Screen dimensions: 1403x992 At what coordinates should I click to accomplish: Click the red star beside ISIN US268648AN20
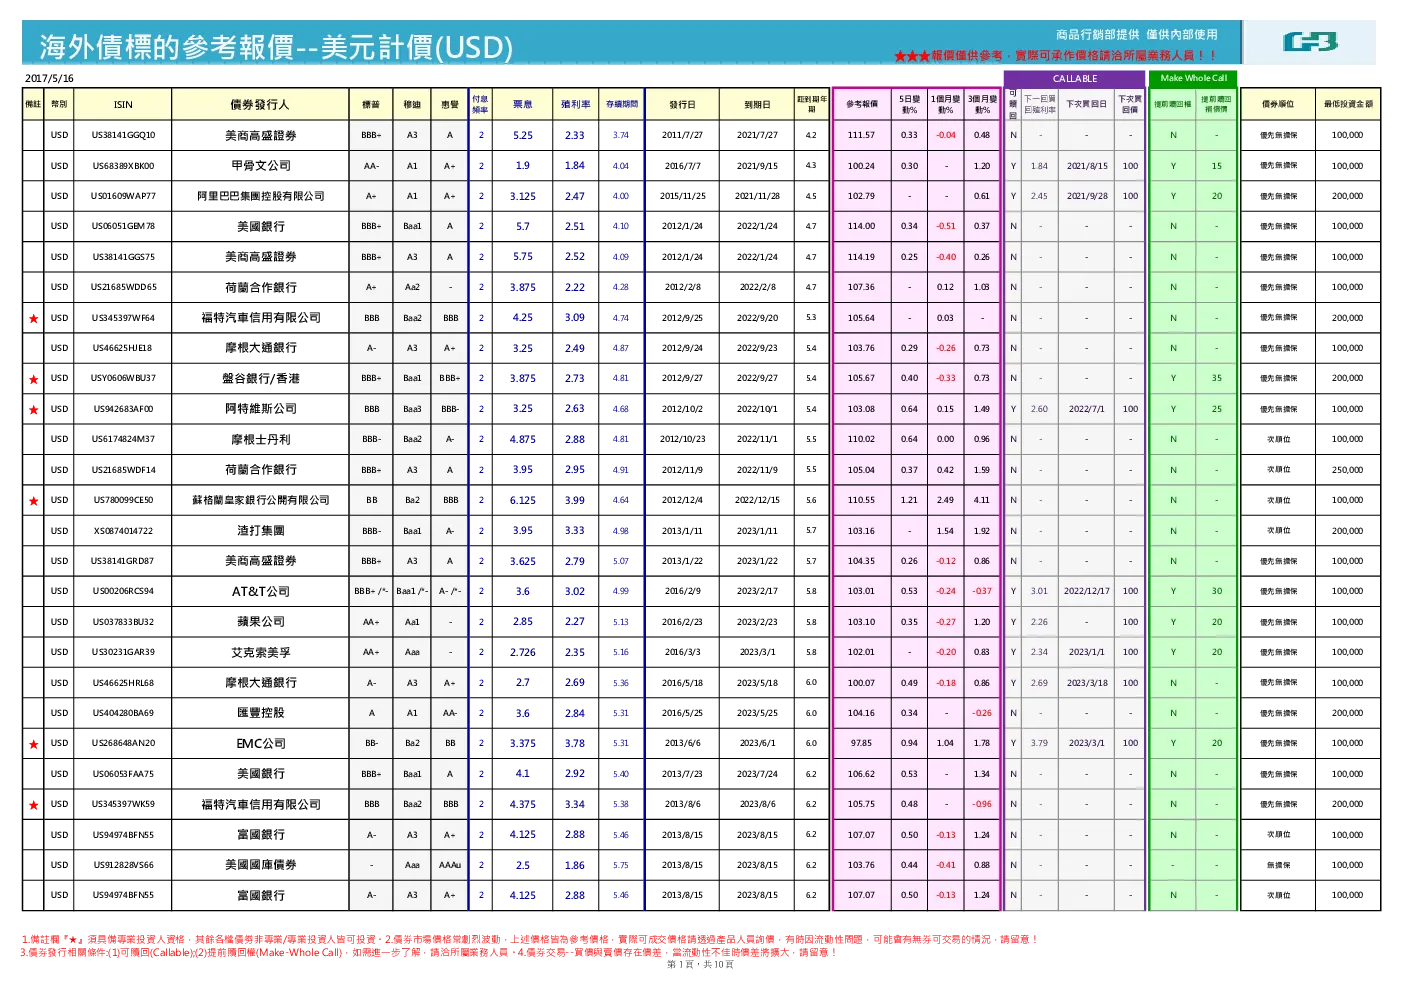click(x=33, y=744)
